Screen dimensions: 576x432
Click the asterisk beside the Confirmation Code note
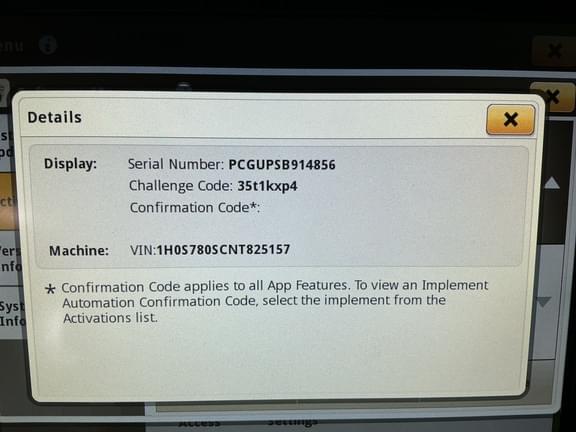(x=50, y=289)
